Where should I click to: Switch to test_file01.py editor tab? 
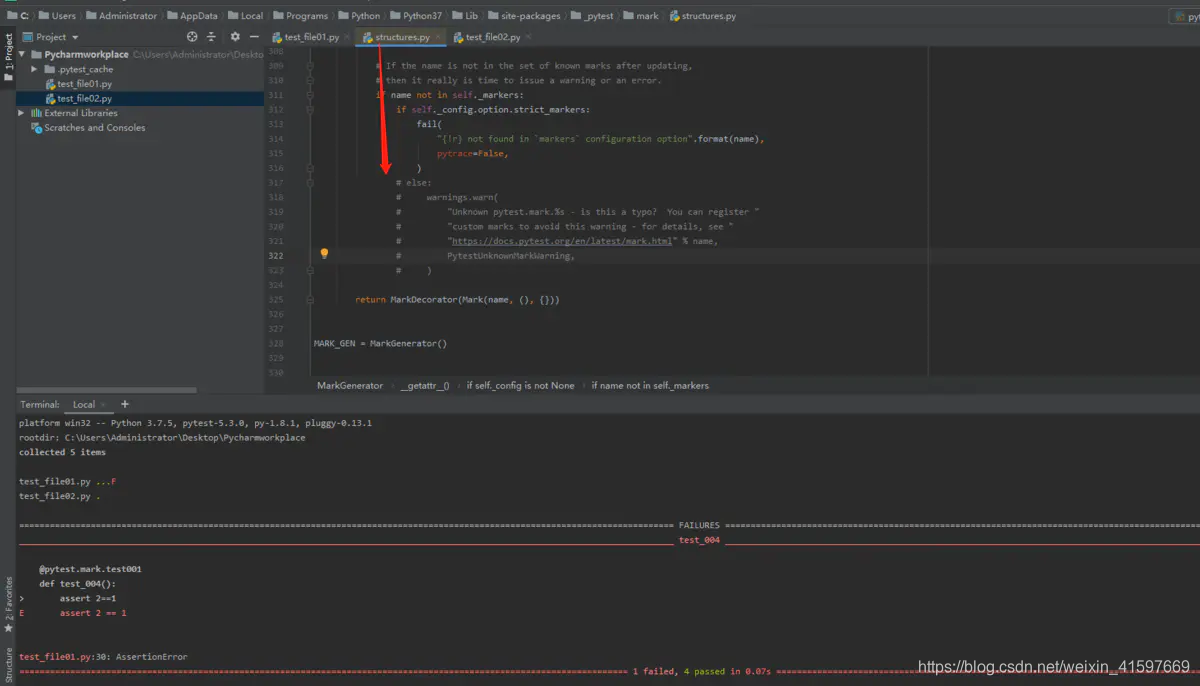[x=311, y=37]
